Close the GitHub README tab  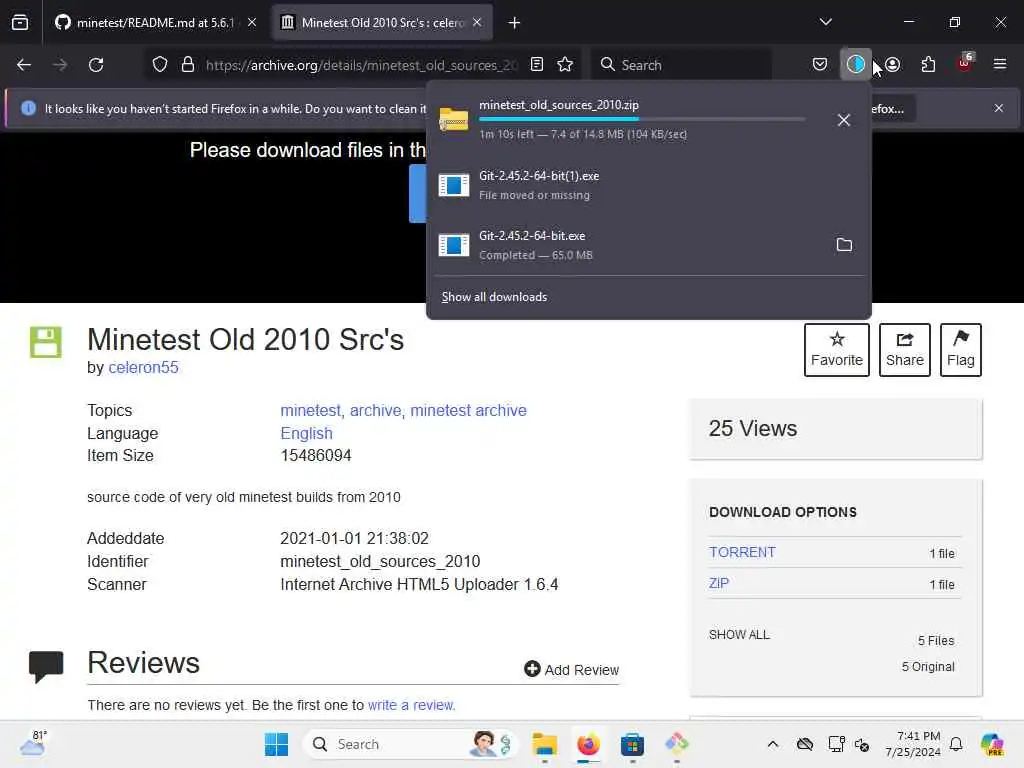tap(251, 23)
